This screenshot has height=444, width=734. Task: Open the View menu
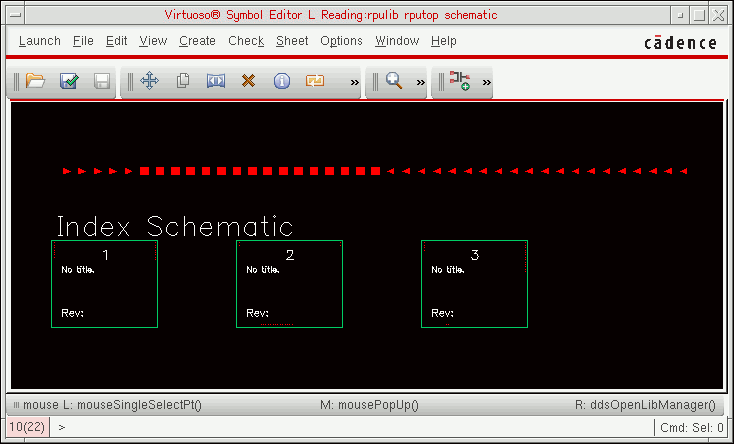(x=153, y=41)
